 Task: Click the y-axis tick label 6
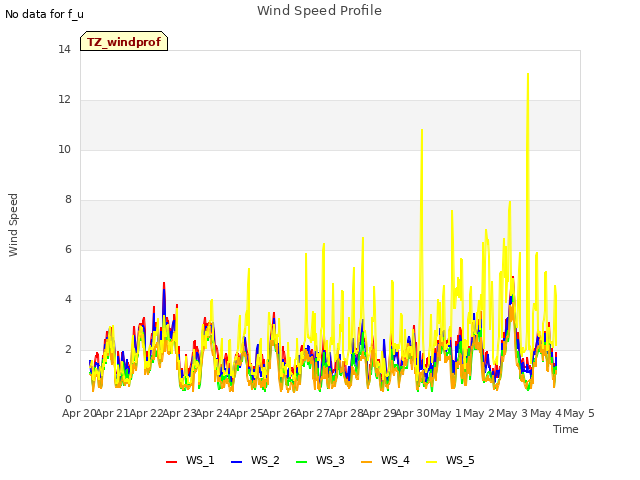point(68,250)
